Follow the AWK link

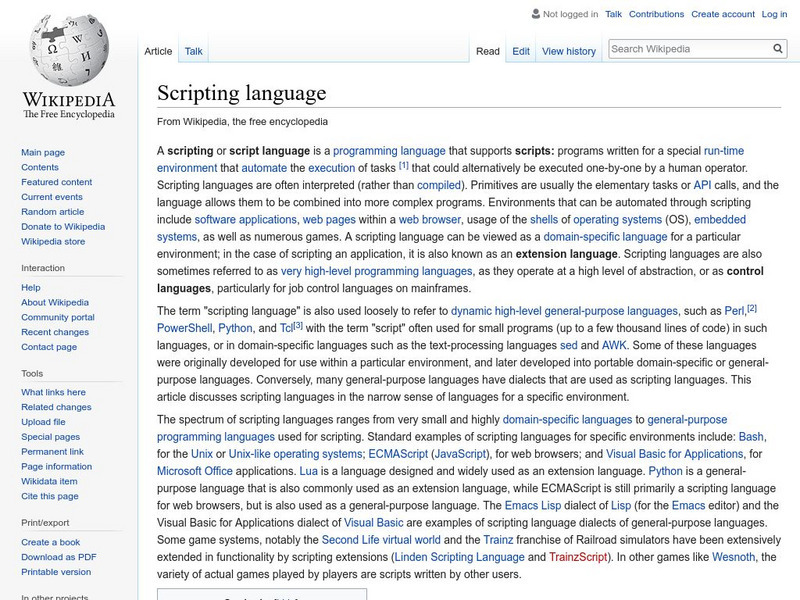pos(614,345)
